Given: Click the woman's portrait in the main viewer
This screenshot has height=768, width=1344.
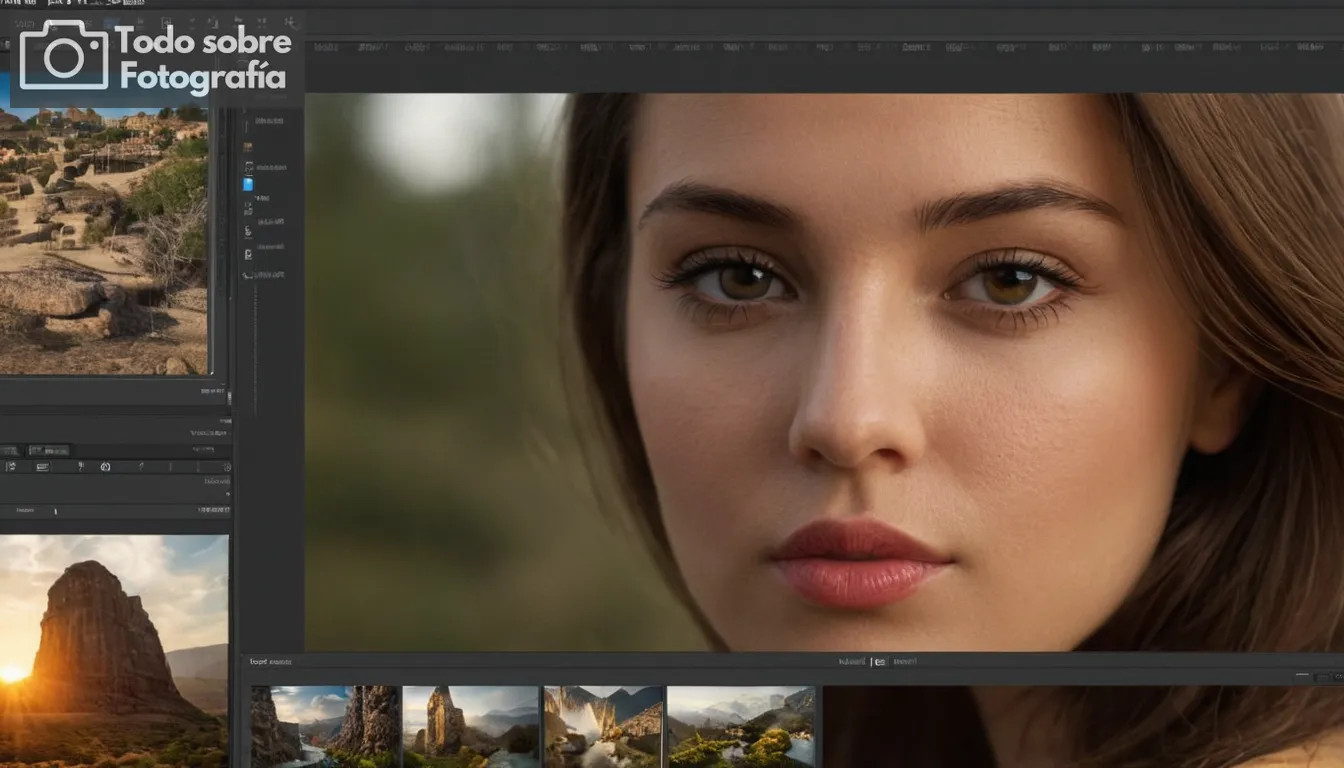Looking at the screenshot, I should pos(824,372).
